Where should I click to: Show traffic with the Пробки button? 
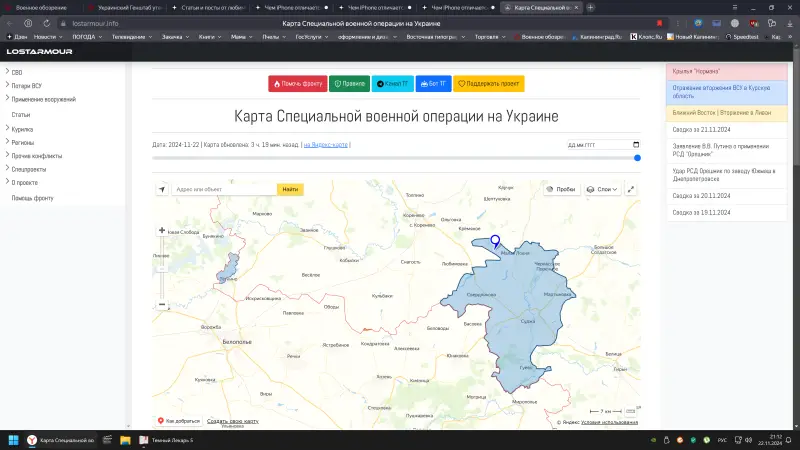[561, 189]
